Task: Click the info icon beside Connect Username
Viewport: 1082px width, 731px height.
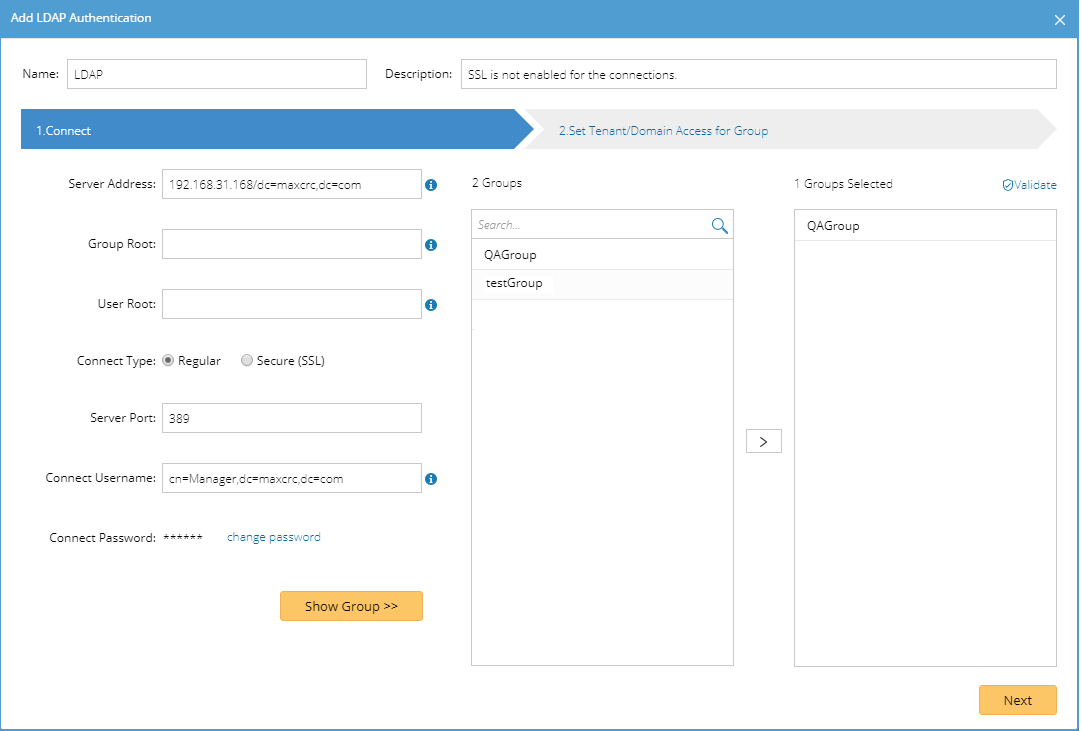Action: point(431,479)
